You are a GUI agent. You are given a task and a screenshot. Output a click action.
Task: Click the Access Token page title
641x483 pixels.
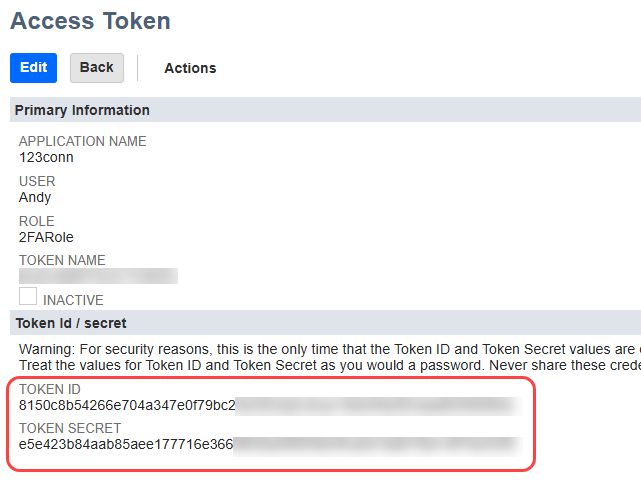(x=90, y=20)
